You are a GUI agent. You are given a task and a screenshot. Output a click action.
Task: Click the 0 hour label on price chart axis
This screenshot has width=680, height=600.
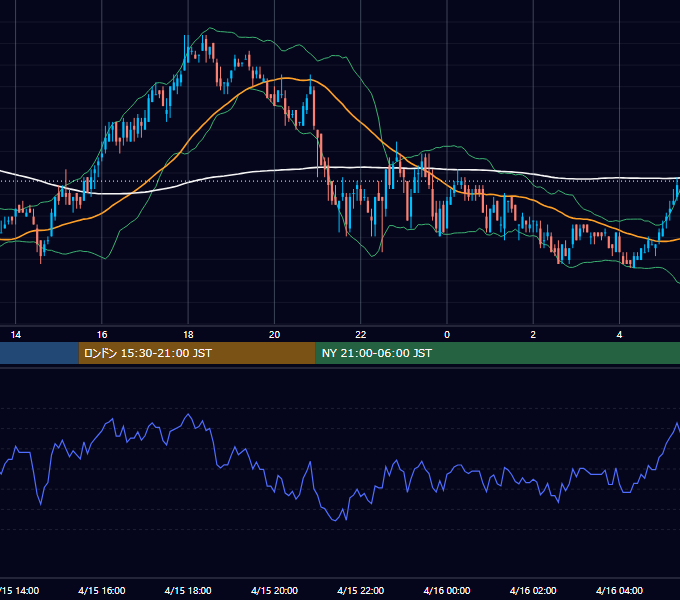pyautogui.click(x=447, y=335)
